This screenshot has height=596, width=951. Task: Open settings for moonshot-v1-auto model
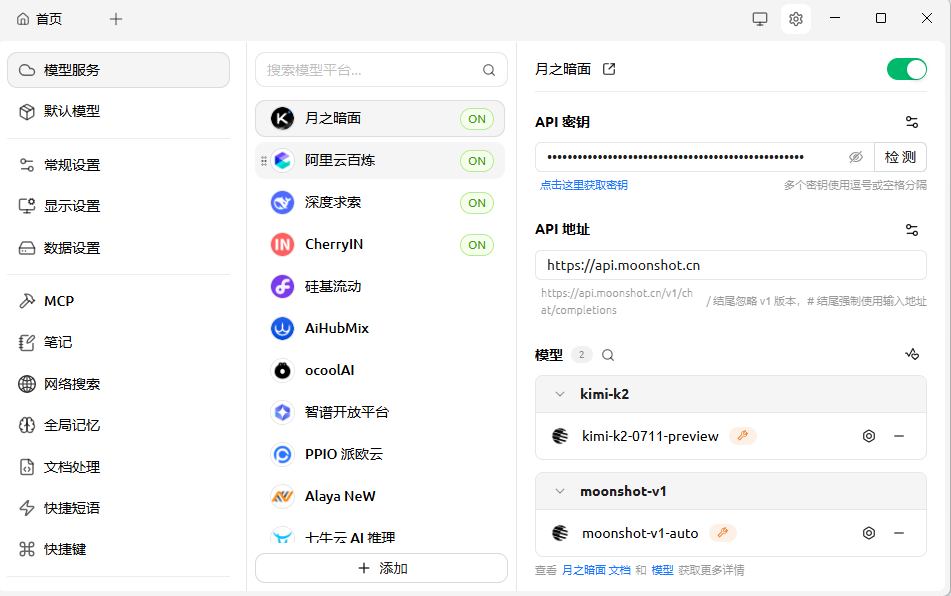pos(869,533)
